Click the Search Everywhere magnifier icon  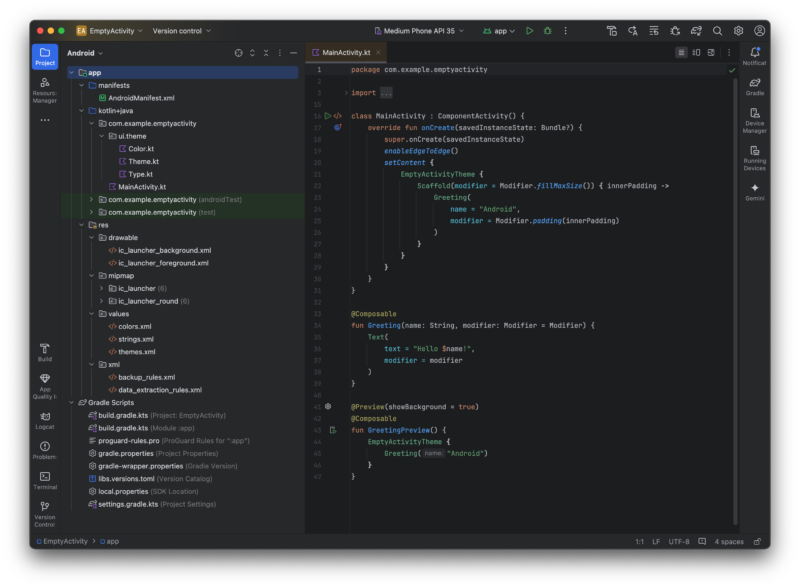click(717, 31)
